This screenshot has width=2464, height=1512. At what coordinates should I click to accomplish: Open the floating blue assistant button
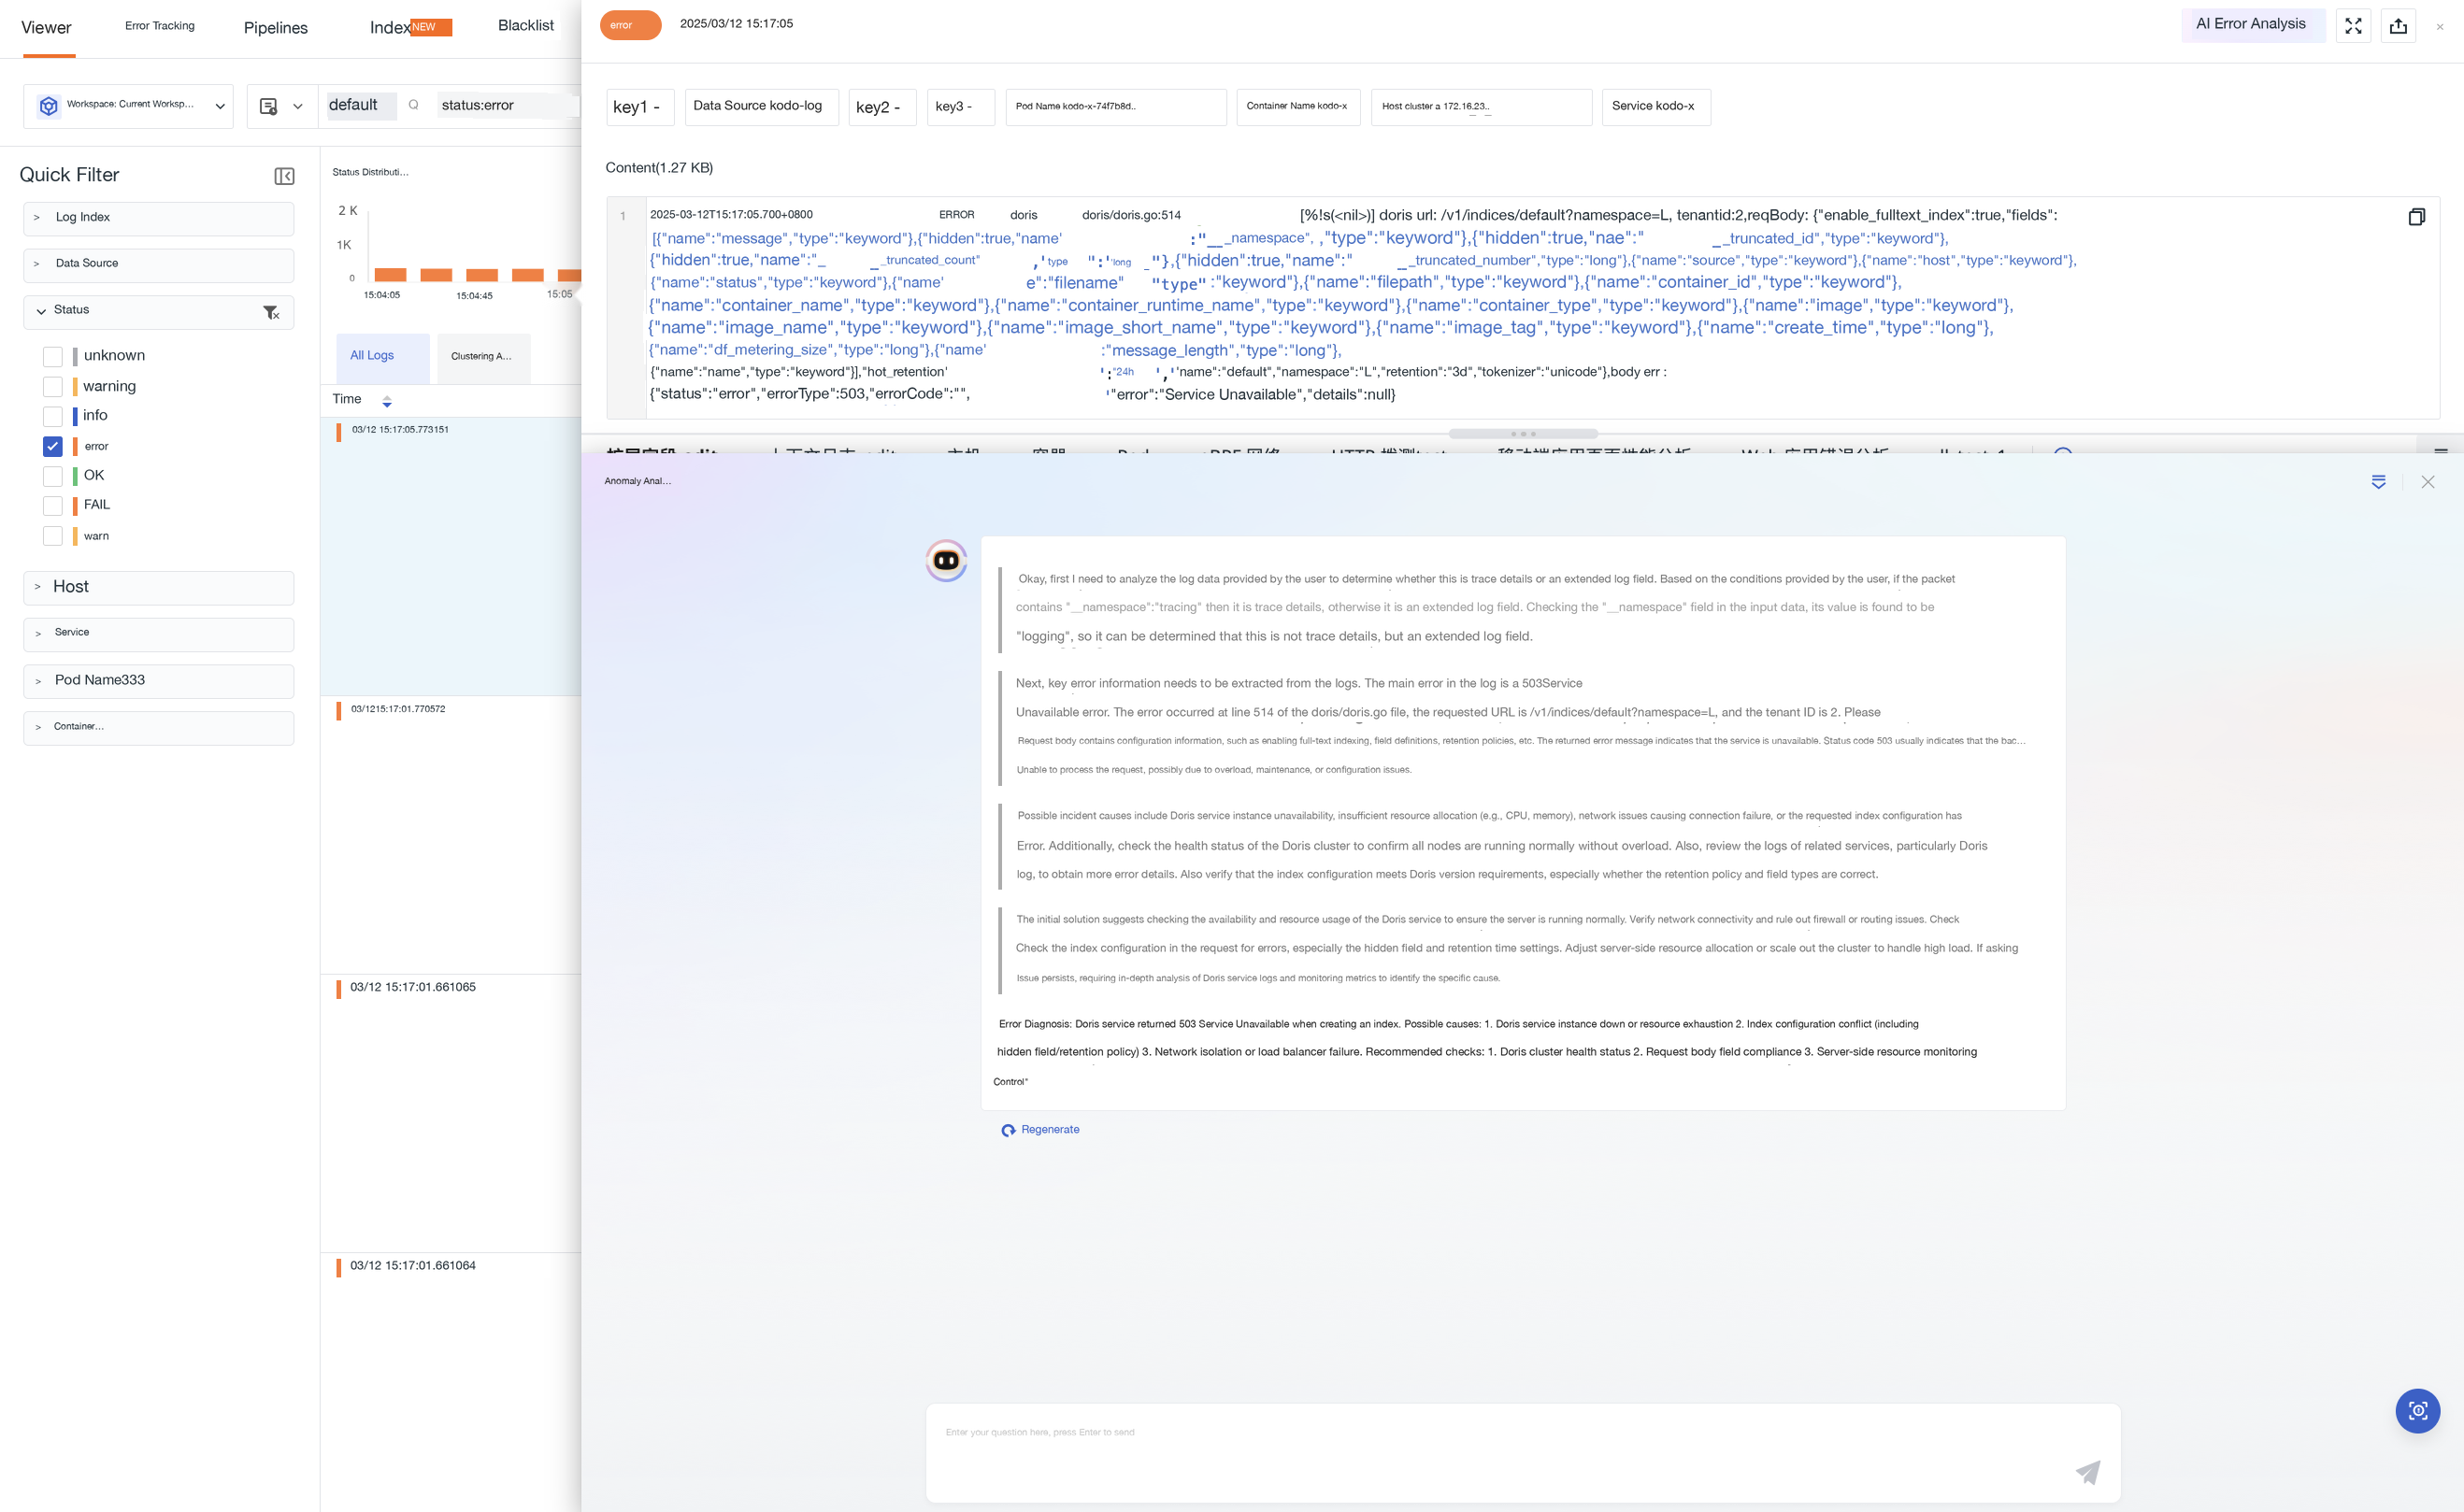(2417, 1411)
